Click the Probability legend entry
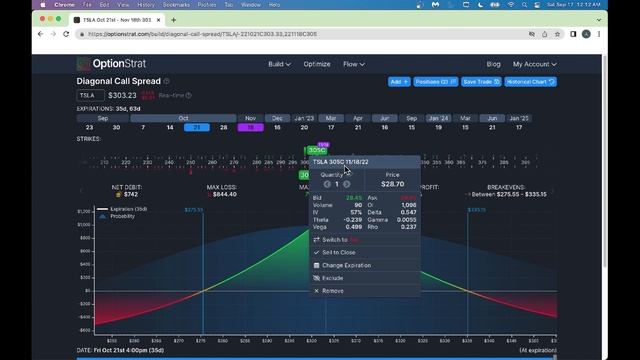Image resolution: width=640 pixels, height=360 pixels. click(x=117, y=216)
